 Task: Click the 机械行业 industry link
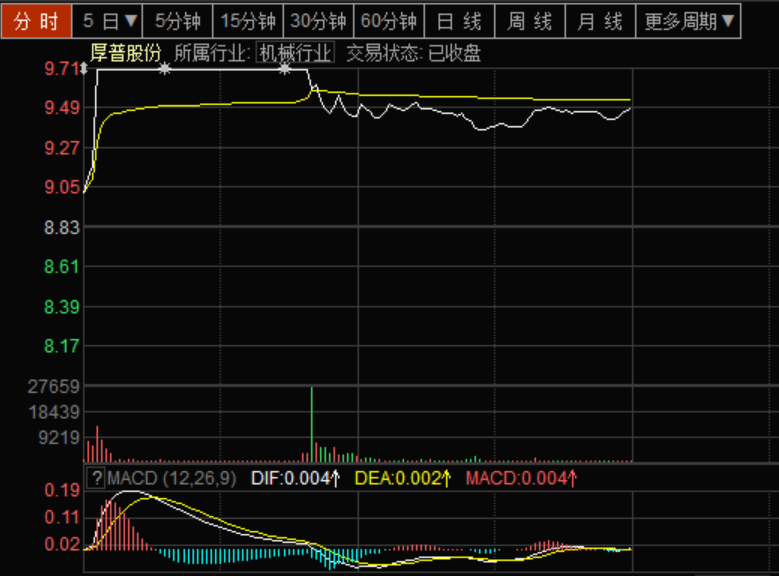click(295, 53)
